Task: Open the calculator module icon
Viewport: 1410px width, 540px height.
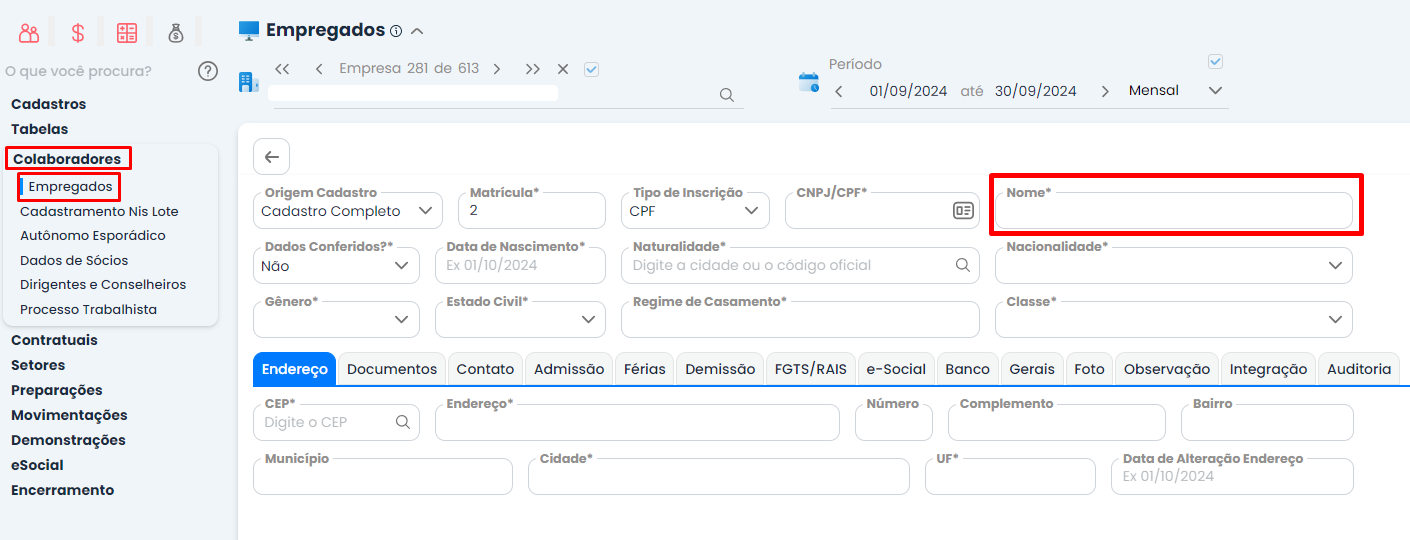Action: (127, 33)
